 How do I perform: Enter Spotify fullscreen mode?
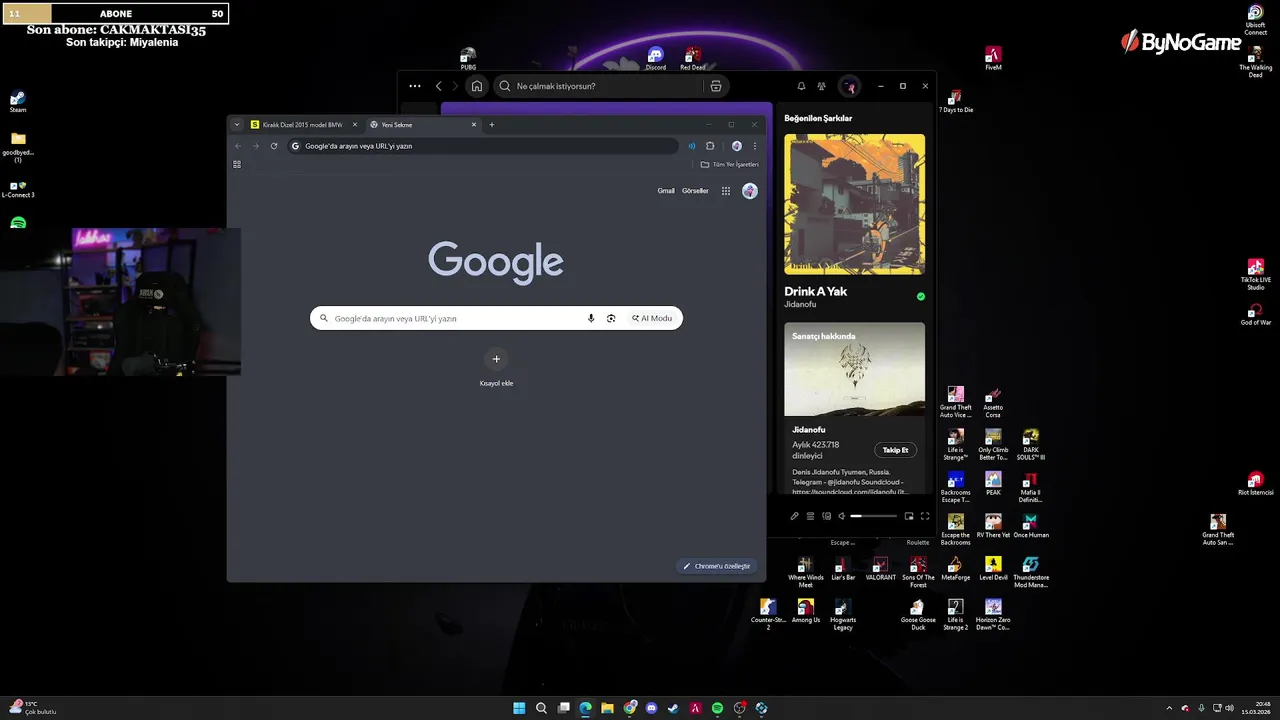[925, 516]
